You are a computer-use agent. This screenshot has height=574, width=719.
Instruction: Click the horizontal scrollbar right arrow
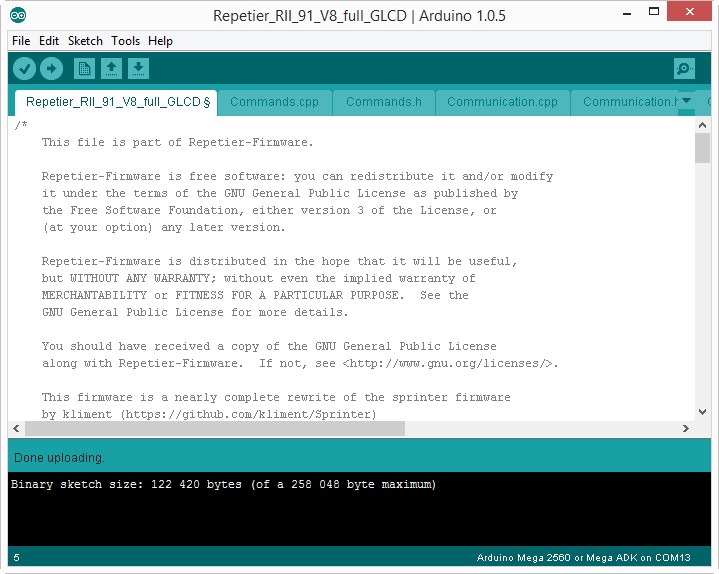[x=686, y=428]
